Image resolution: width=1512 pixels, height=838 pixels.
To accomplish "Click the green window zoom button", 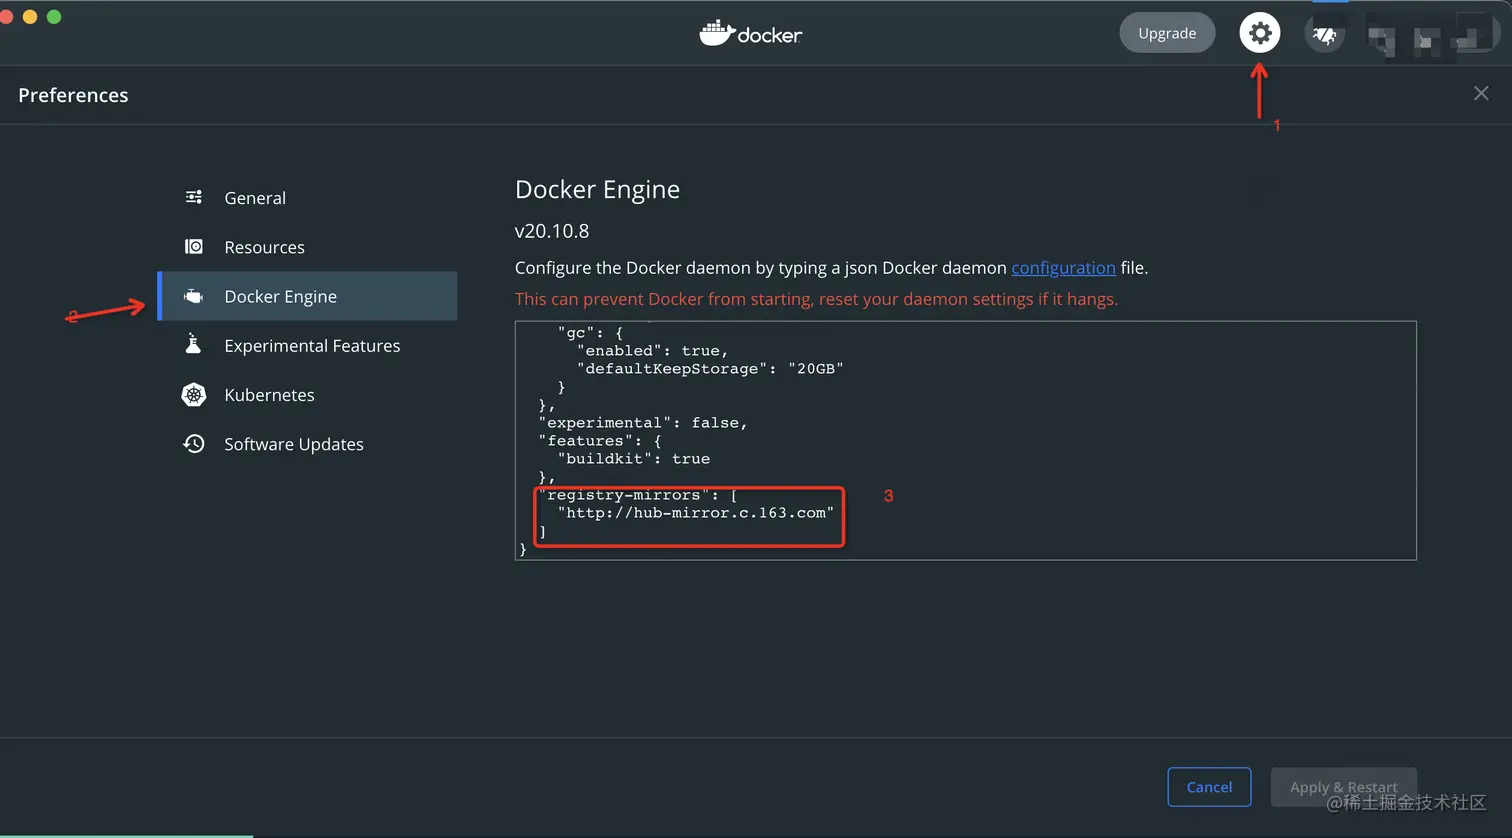I will point(54,17).
